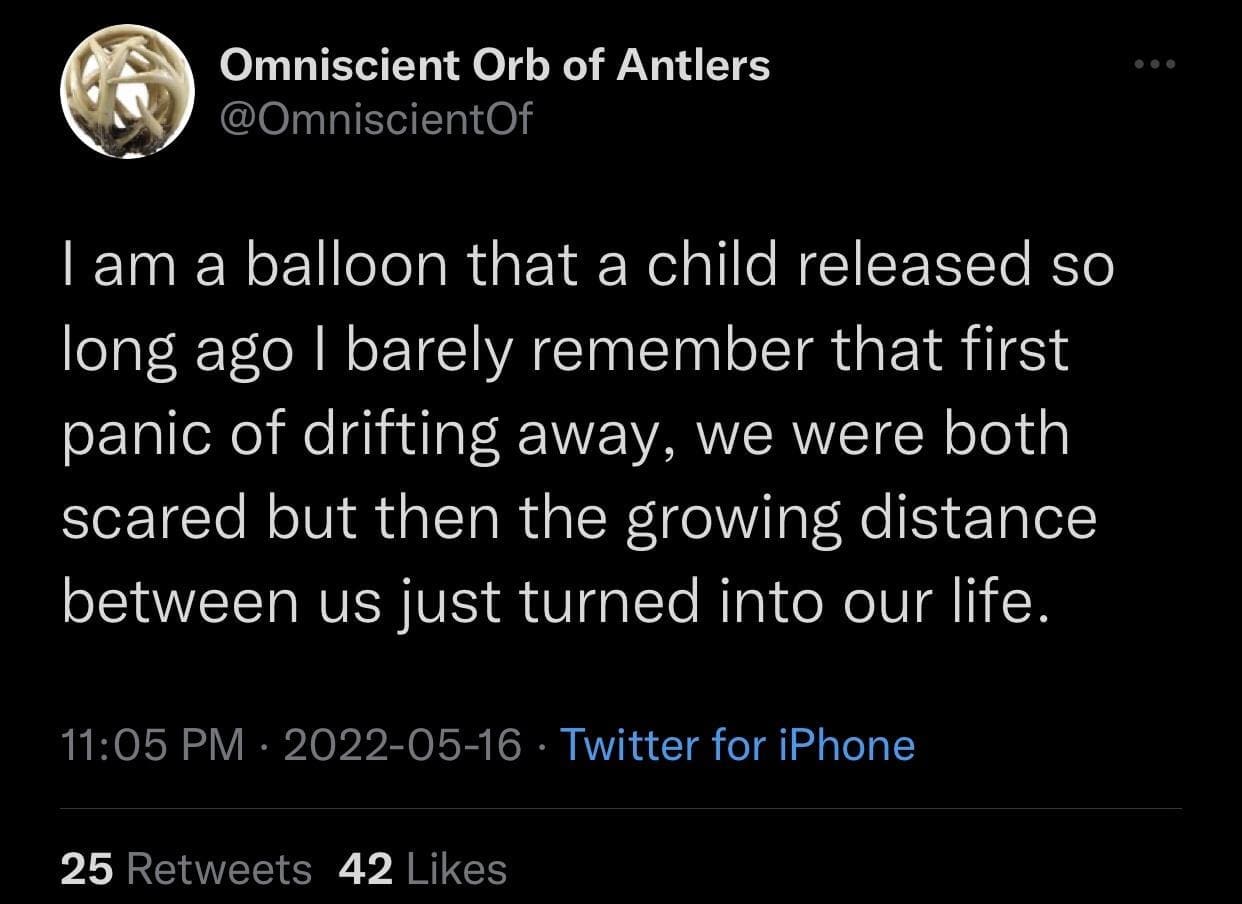Open the @OmniscientOf handle profile

376,120
